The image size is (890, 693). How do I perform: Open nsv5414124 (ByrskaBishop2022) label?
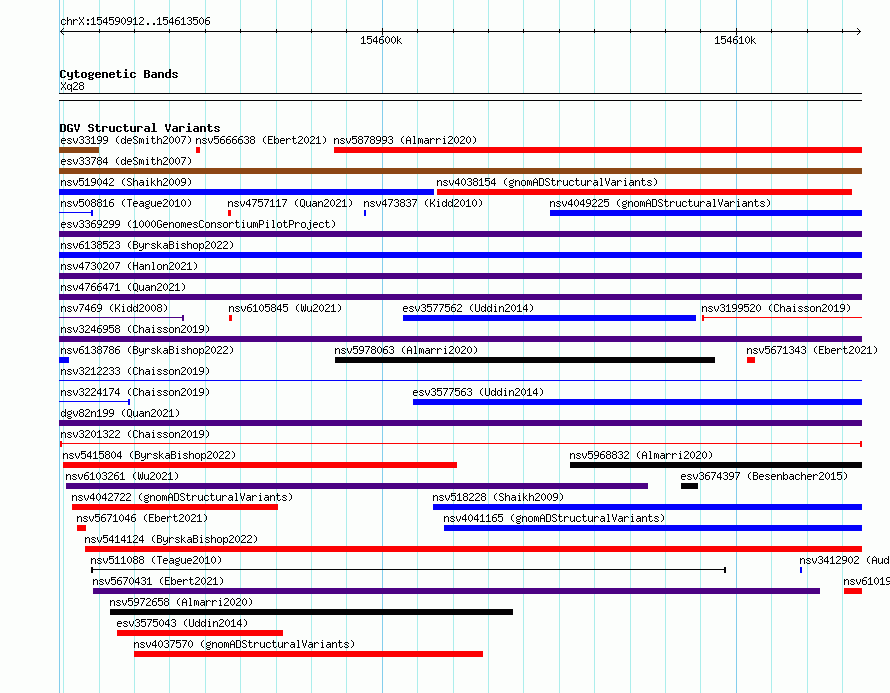pos(171,539)
